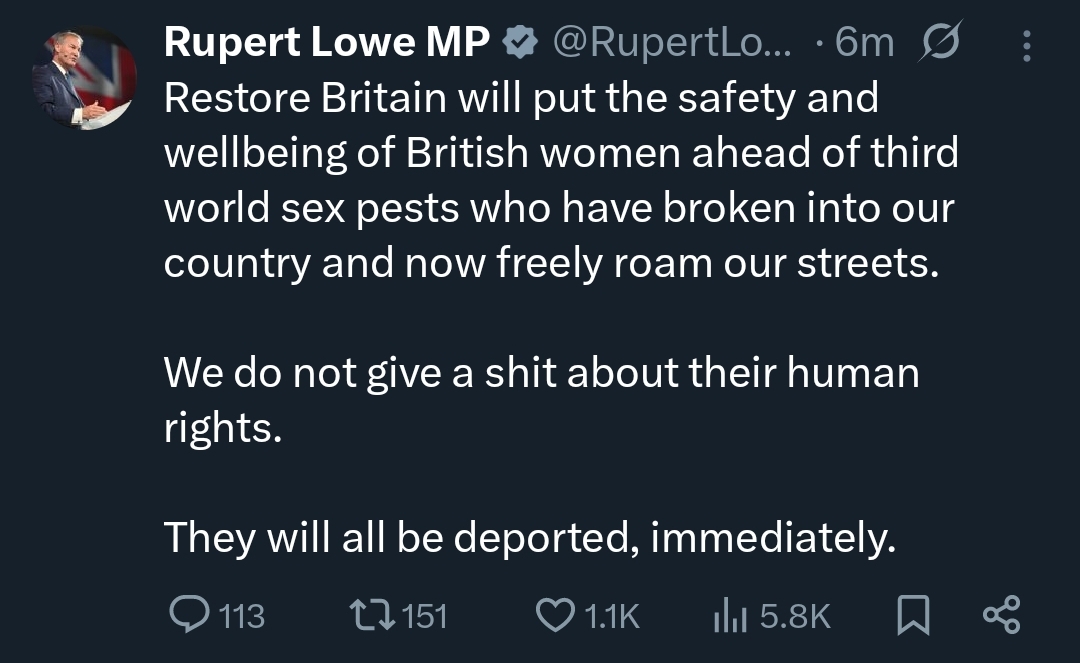1080x663 pixels.
Task: Click the Rupert Lowe MP display name
Action: point(326,42)
